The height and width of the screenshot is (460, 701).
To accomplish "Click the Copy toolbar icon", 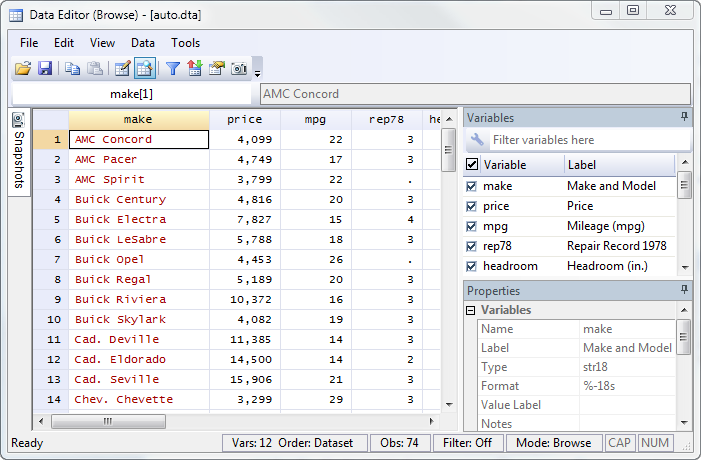I will (x=72, y=69).
